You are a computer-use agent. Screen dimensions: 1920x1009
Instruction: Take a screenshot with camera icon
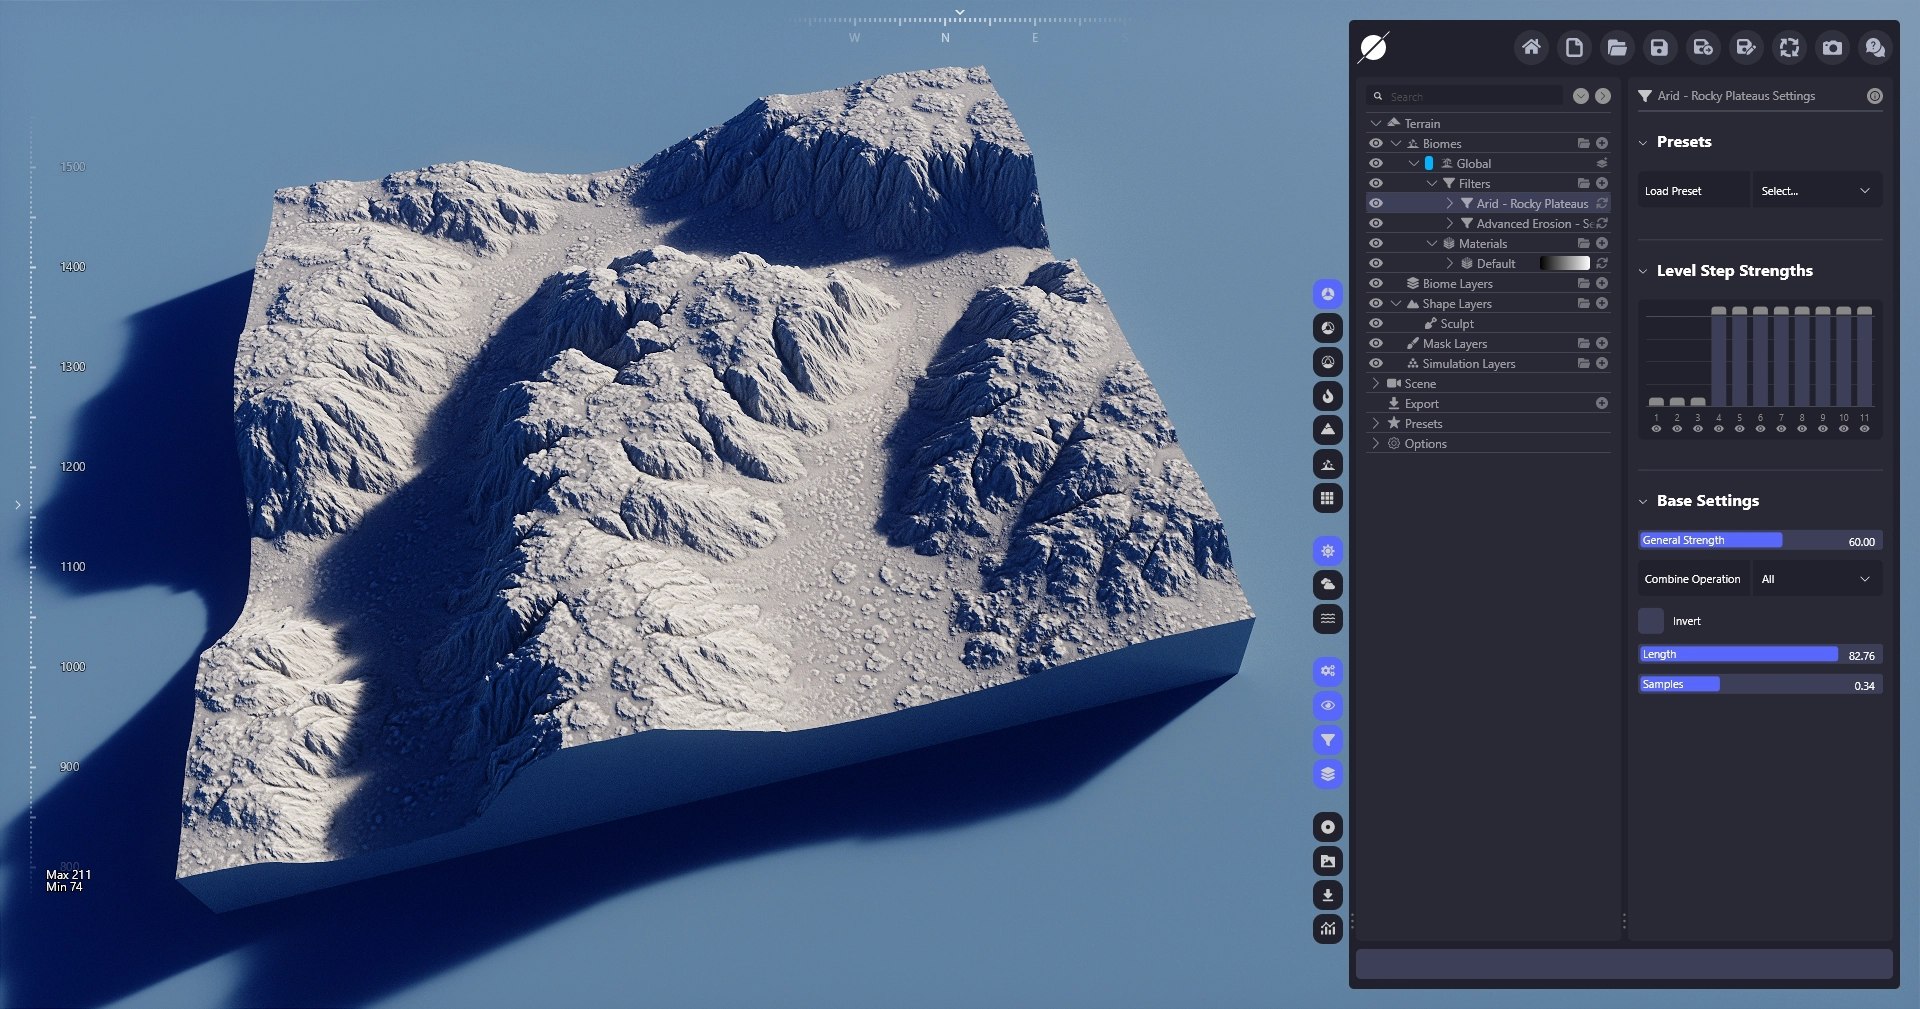point(1832,47)
